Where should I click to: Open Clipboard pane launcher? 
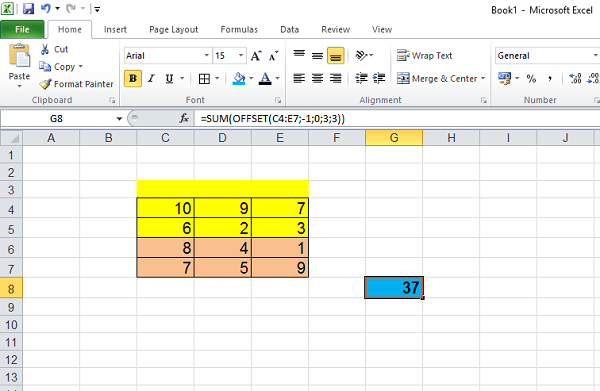click(x=112, y=100)
